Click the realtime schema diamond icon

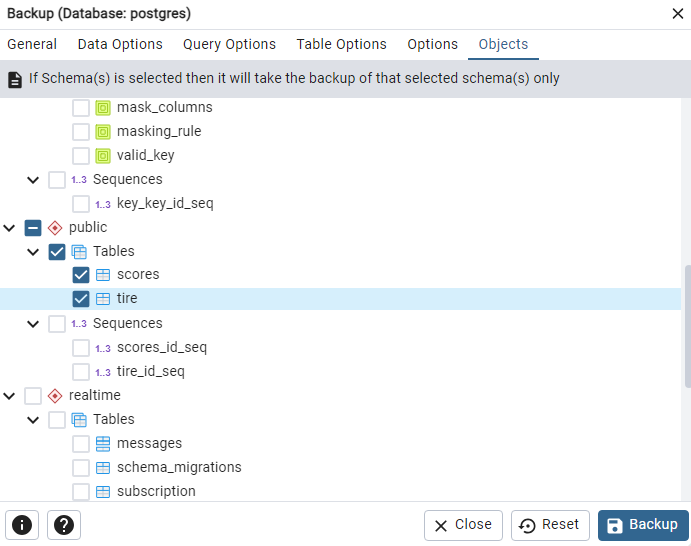(55, 396)
